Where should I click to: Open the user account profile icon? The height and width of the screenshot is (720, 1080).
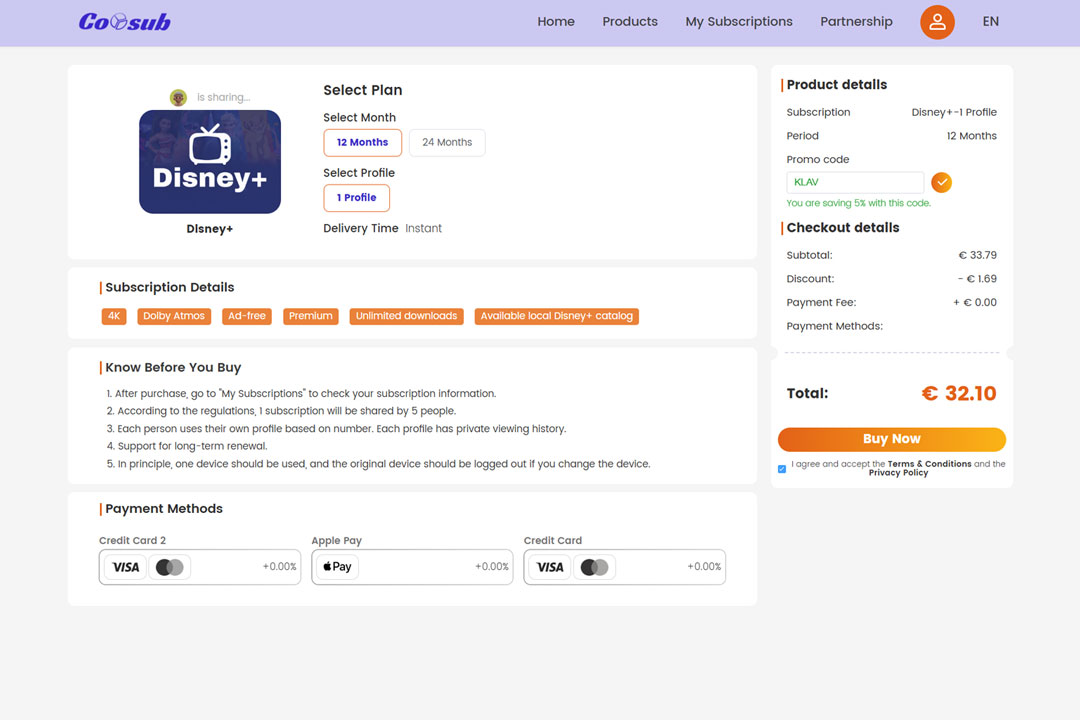[x=937, y=22]
